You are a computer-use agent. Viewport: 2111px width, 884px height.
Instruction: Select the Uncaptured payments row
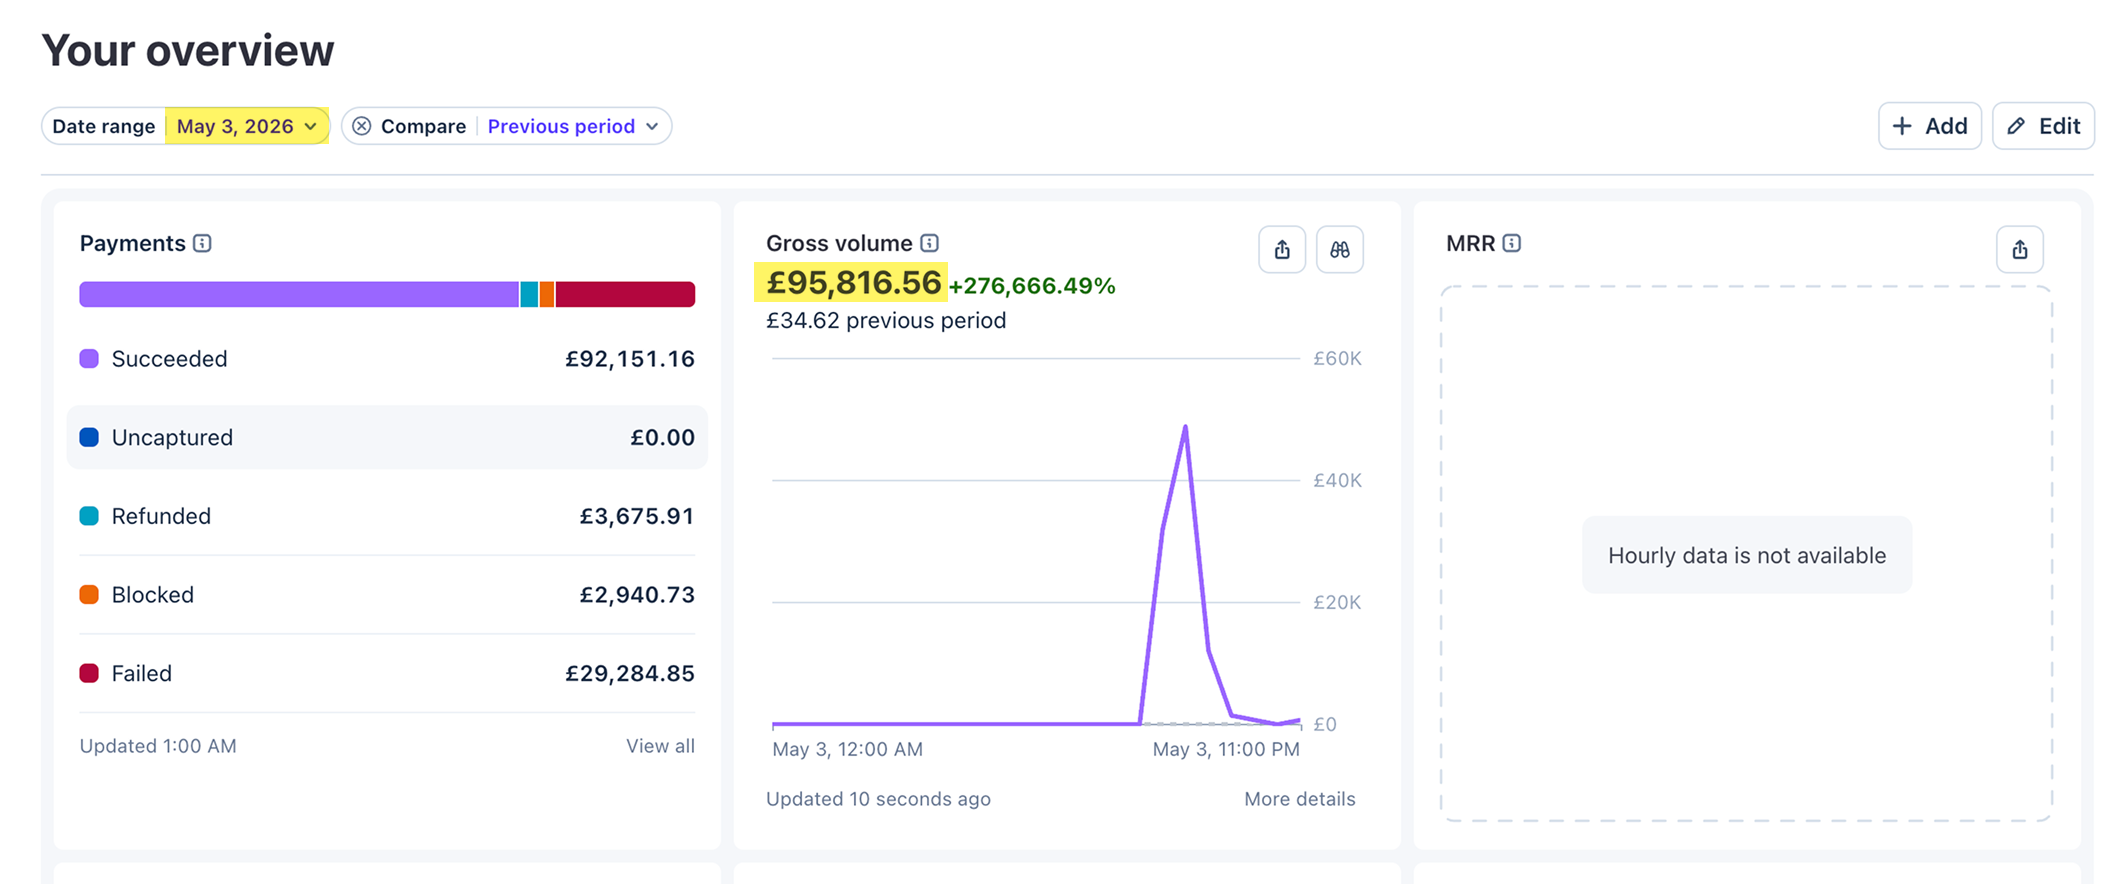387,437
